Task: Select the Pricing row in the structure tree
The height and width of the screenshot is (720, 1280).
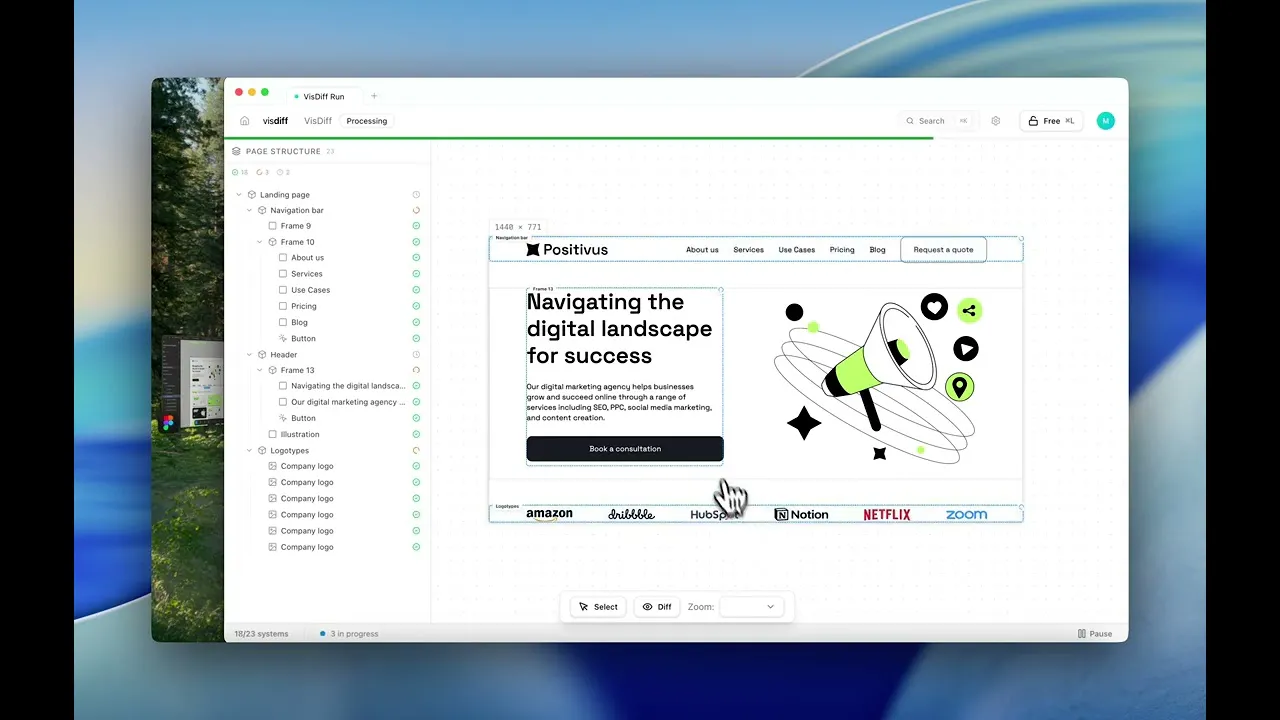Action: click(327, 306)
